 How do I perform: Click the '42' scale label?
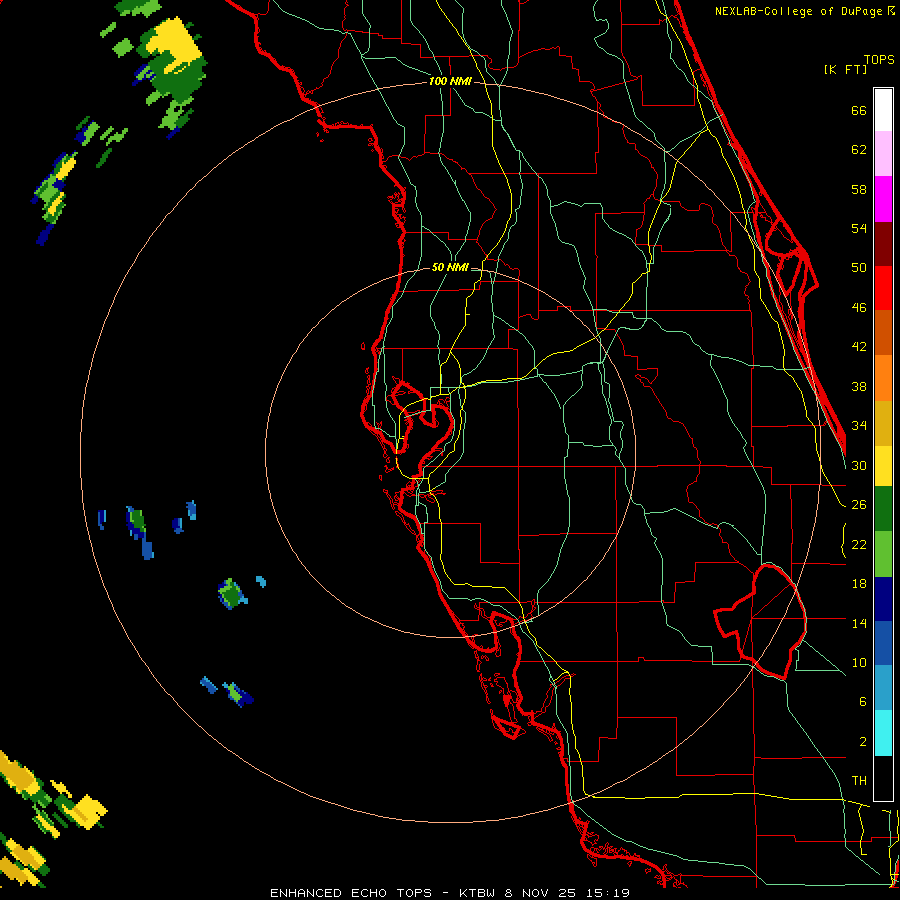[x=859, y=347]
